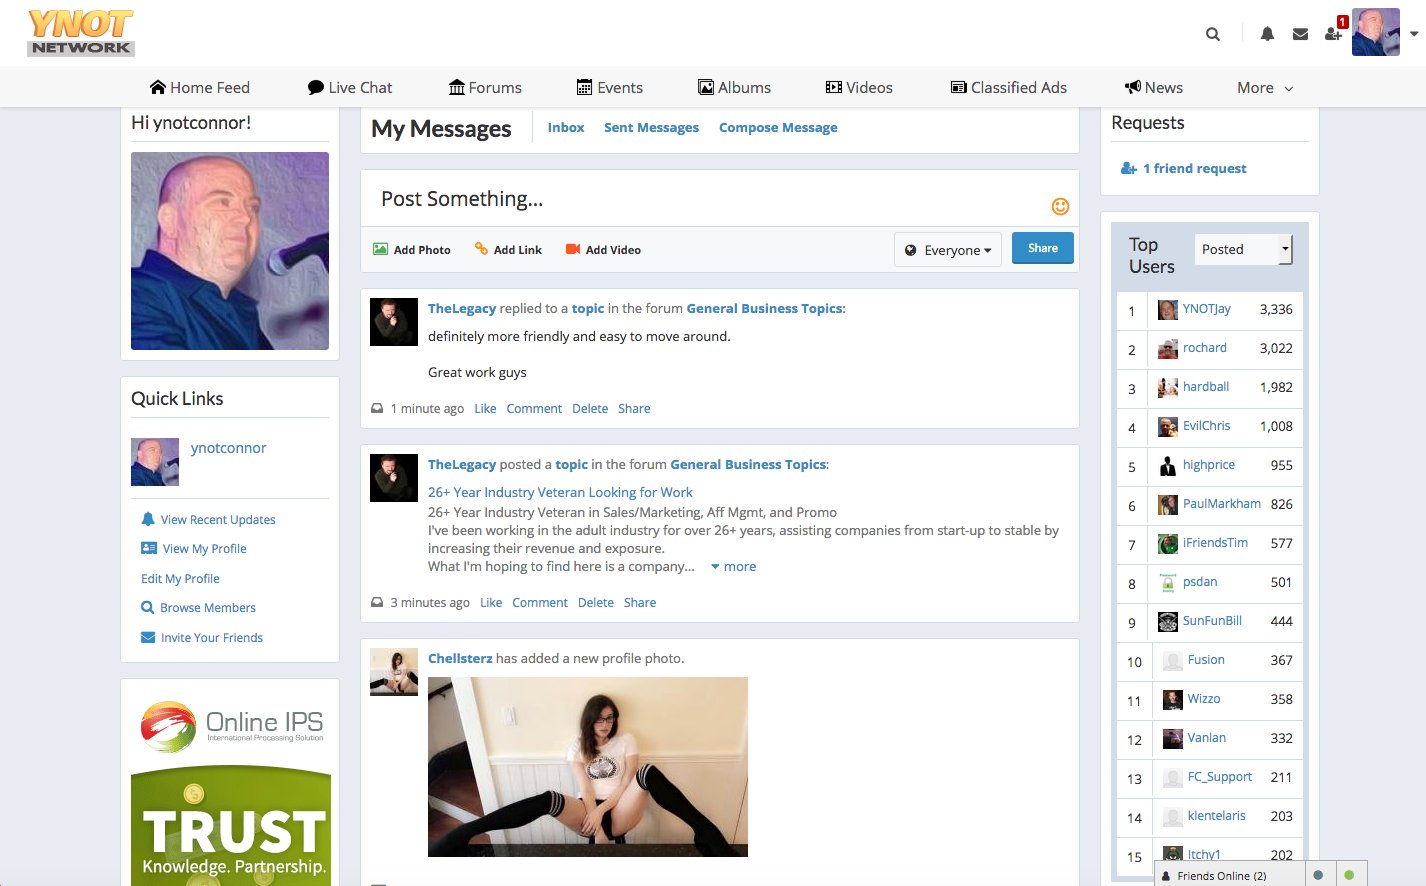This screenshot has height=886, width=1426.
Task: Expand the 'more' link in TheLegacy post
Action: tap(734, 566)
